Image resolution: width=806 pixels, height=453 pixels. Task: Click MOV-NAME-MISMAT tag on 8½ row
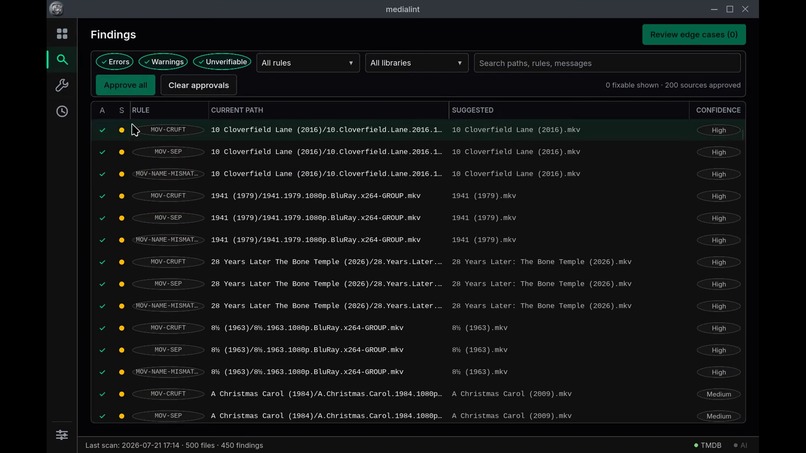[168, 372]
